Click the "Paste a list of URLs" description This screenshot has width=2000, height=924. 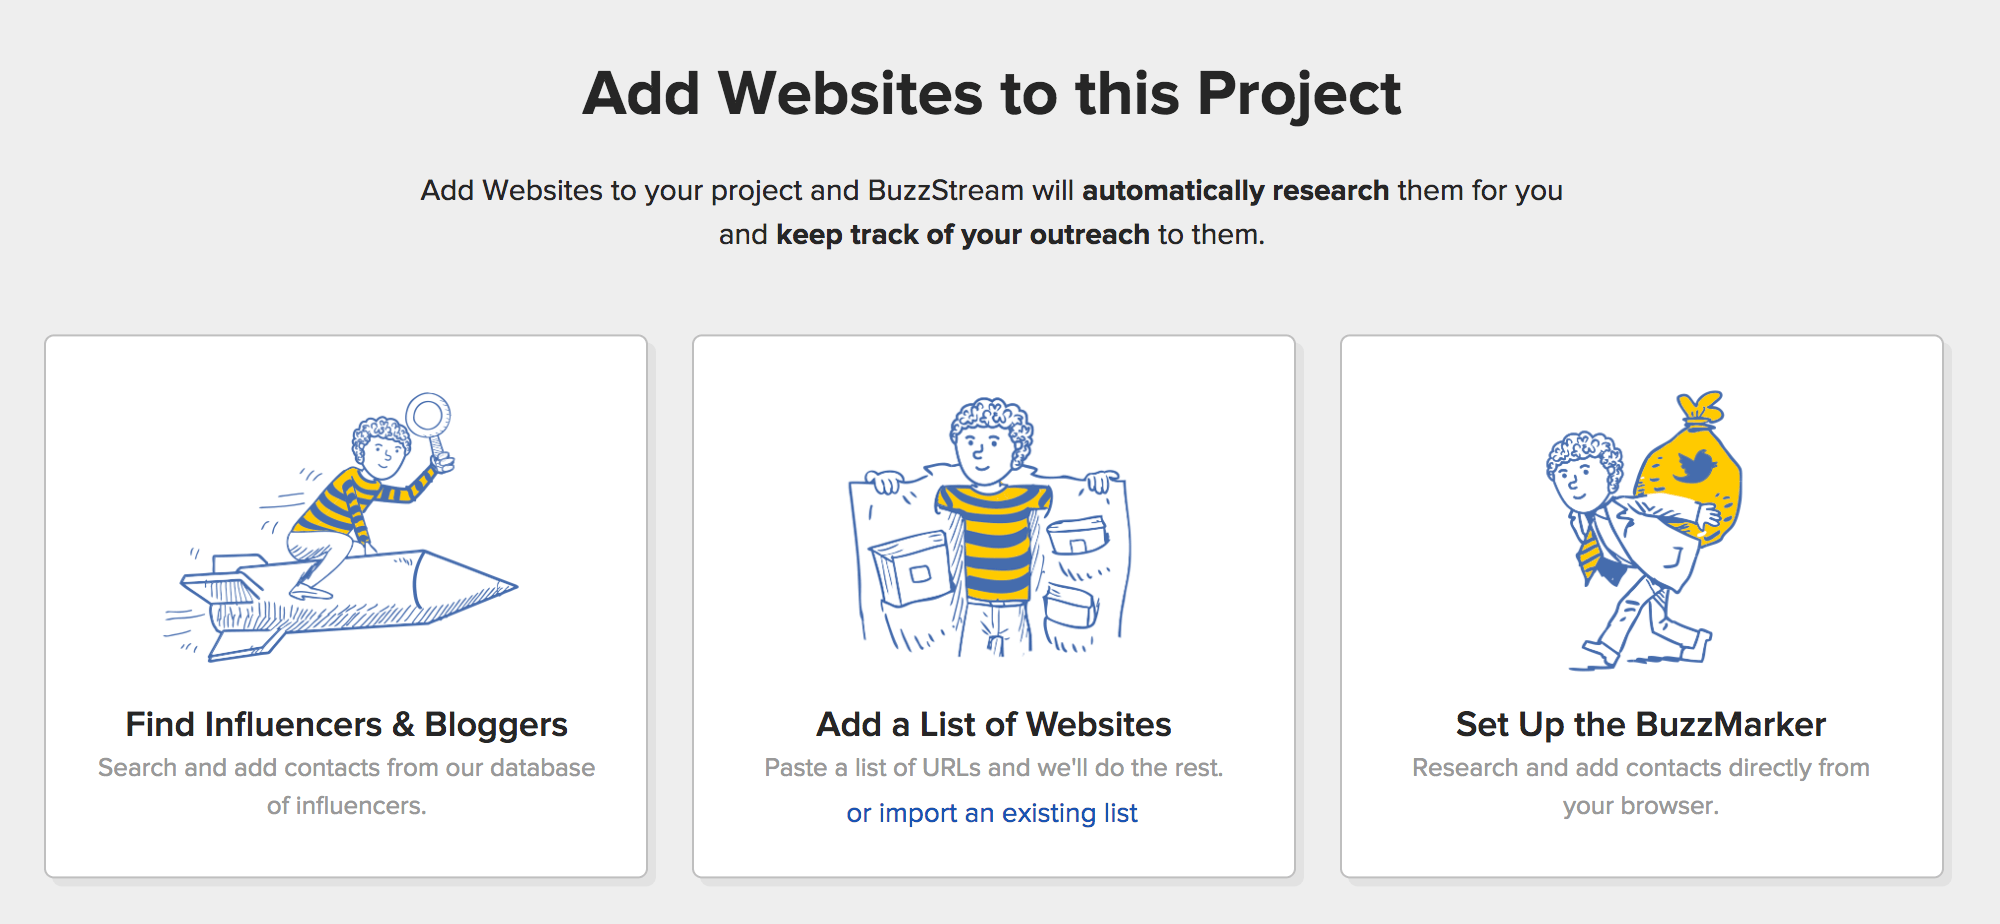point(993,768)
